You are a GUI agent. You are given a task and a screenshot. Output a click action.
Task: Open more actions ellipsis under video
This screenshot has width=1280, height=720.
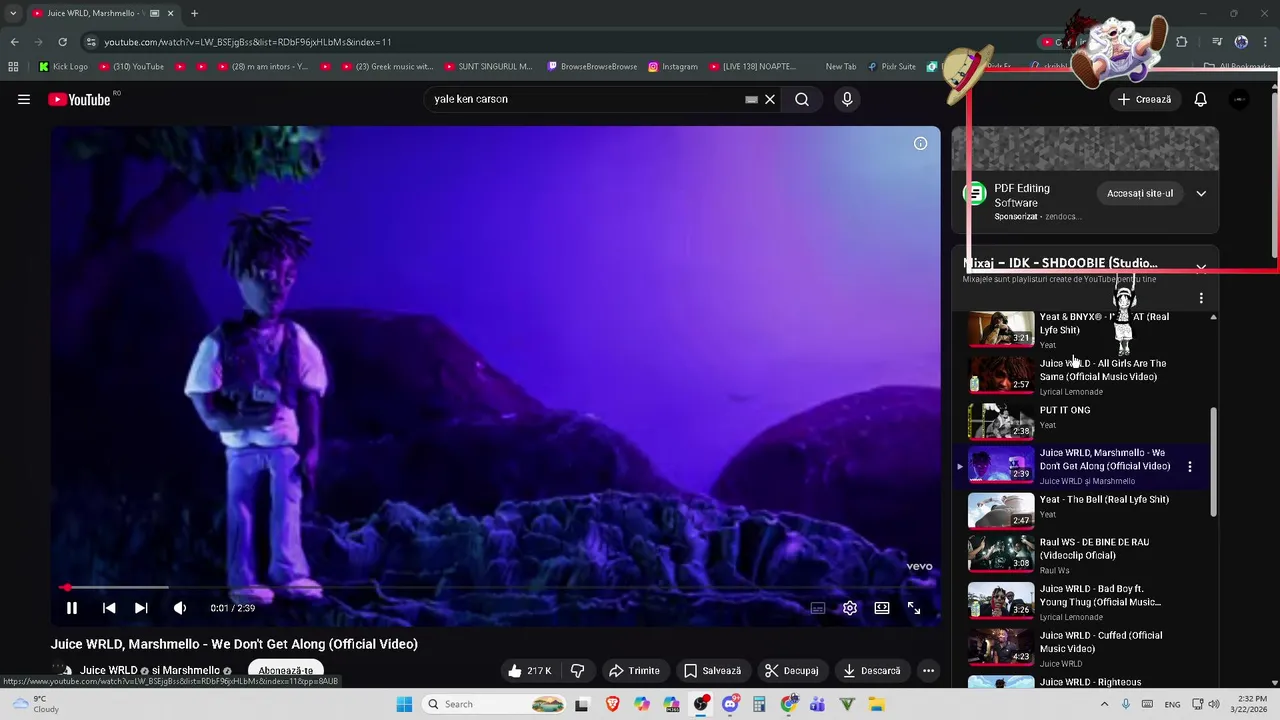(x=928, y=671)
